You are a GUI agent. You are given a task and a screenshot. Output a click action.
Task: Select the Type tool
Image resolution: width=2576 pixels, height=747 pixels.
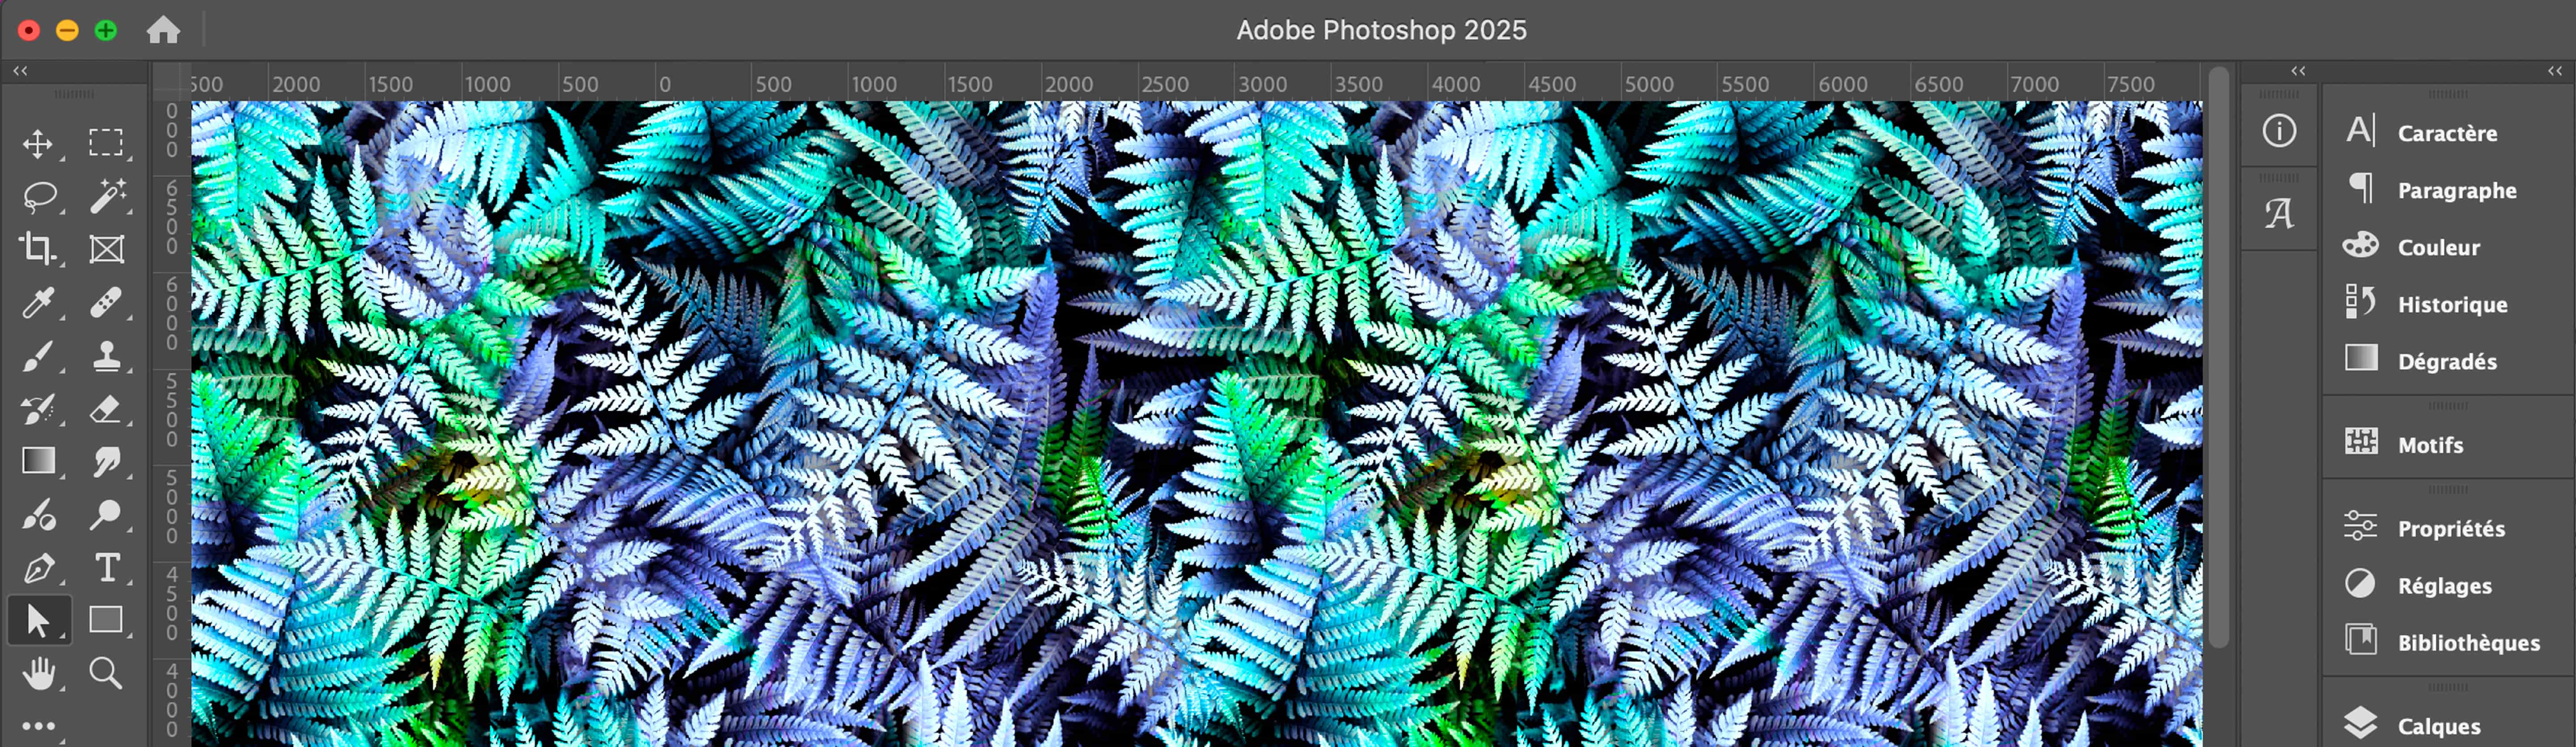pos(106,568)
